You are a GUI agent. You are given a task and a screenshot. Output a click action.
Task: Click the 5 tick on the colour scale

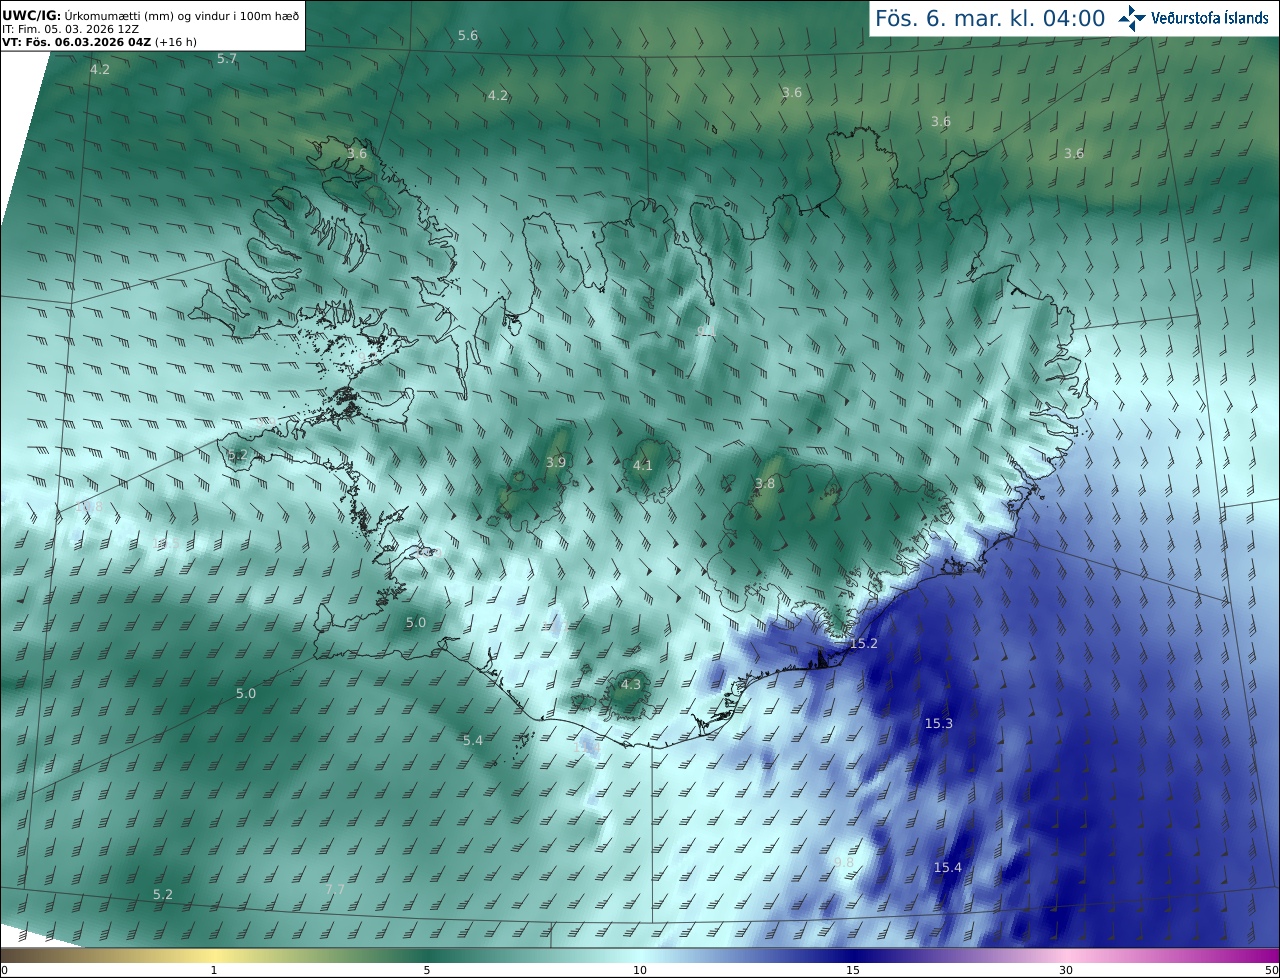(x=427, y=970)
